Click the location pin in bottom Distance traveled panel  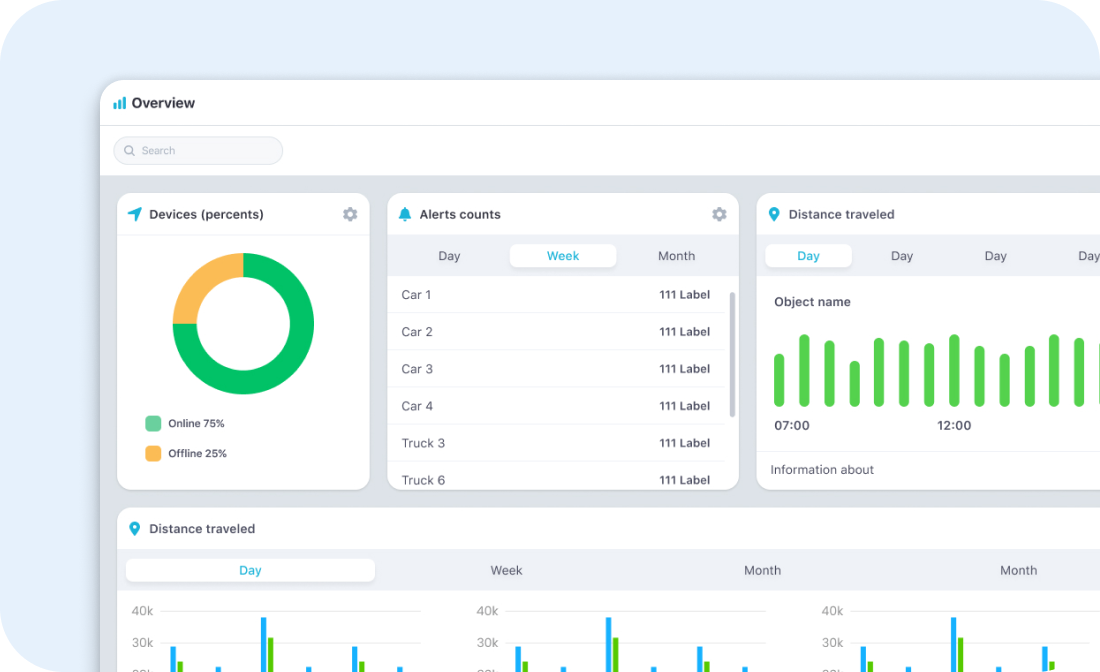(x=135, y=529)
